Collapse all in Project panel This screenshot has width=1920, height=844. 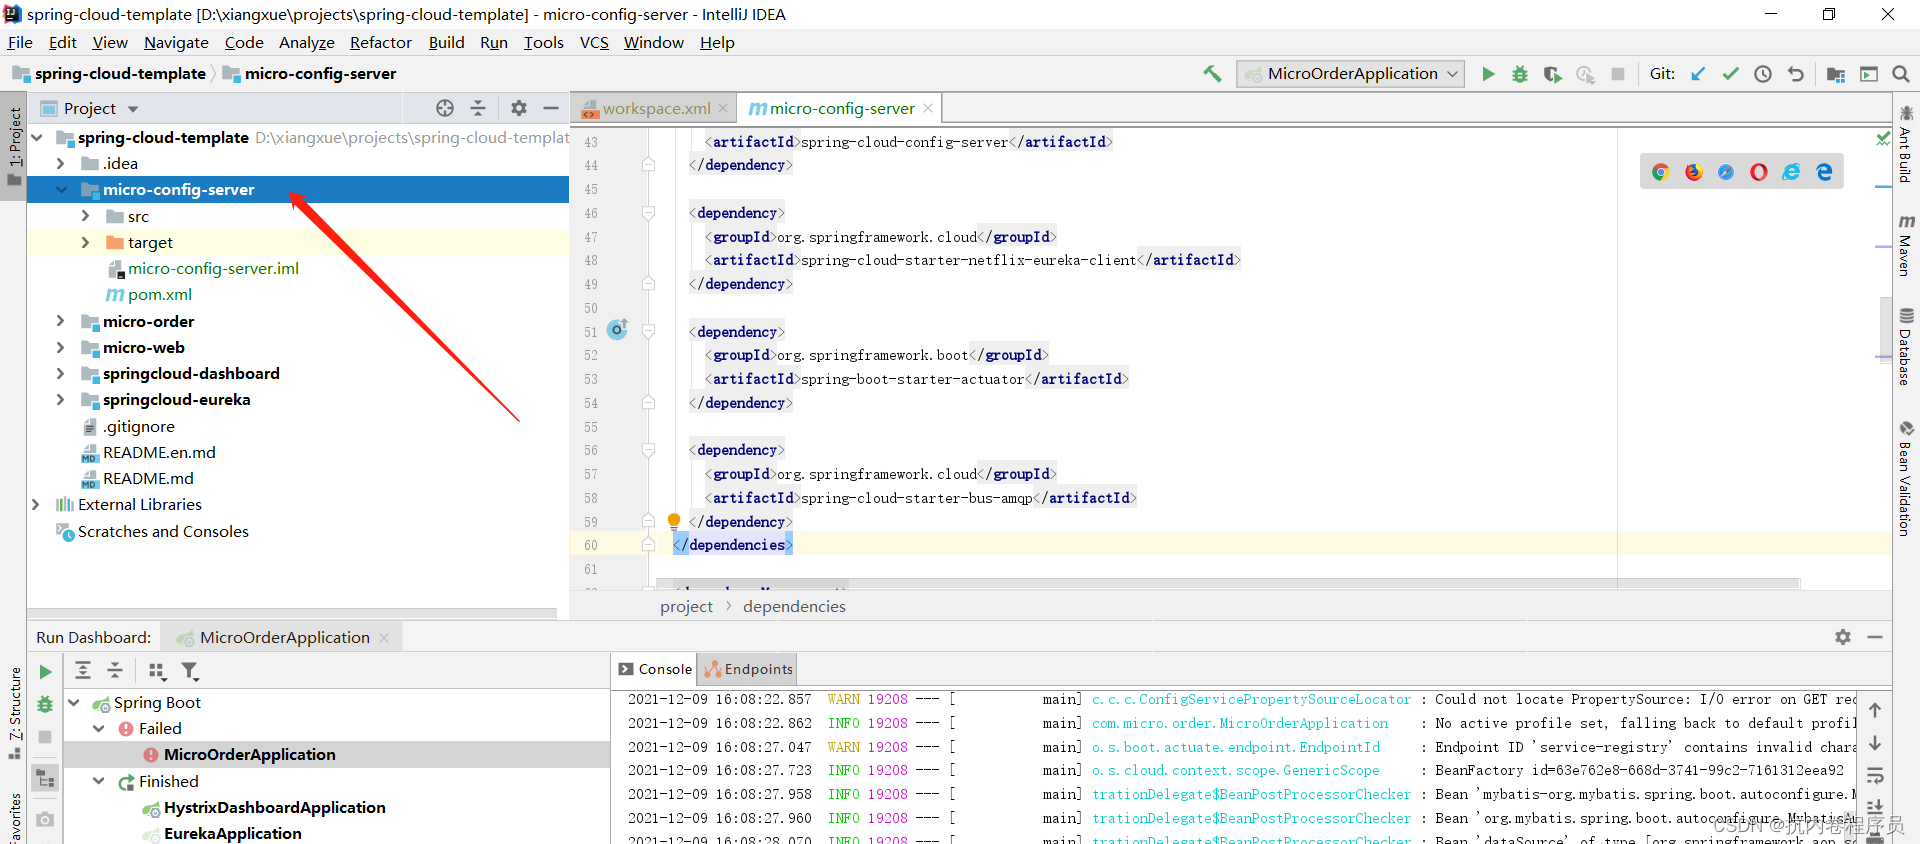click(x=478, y=108)
